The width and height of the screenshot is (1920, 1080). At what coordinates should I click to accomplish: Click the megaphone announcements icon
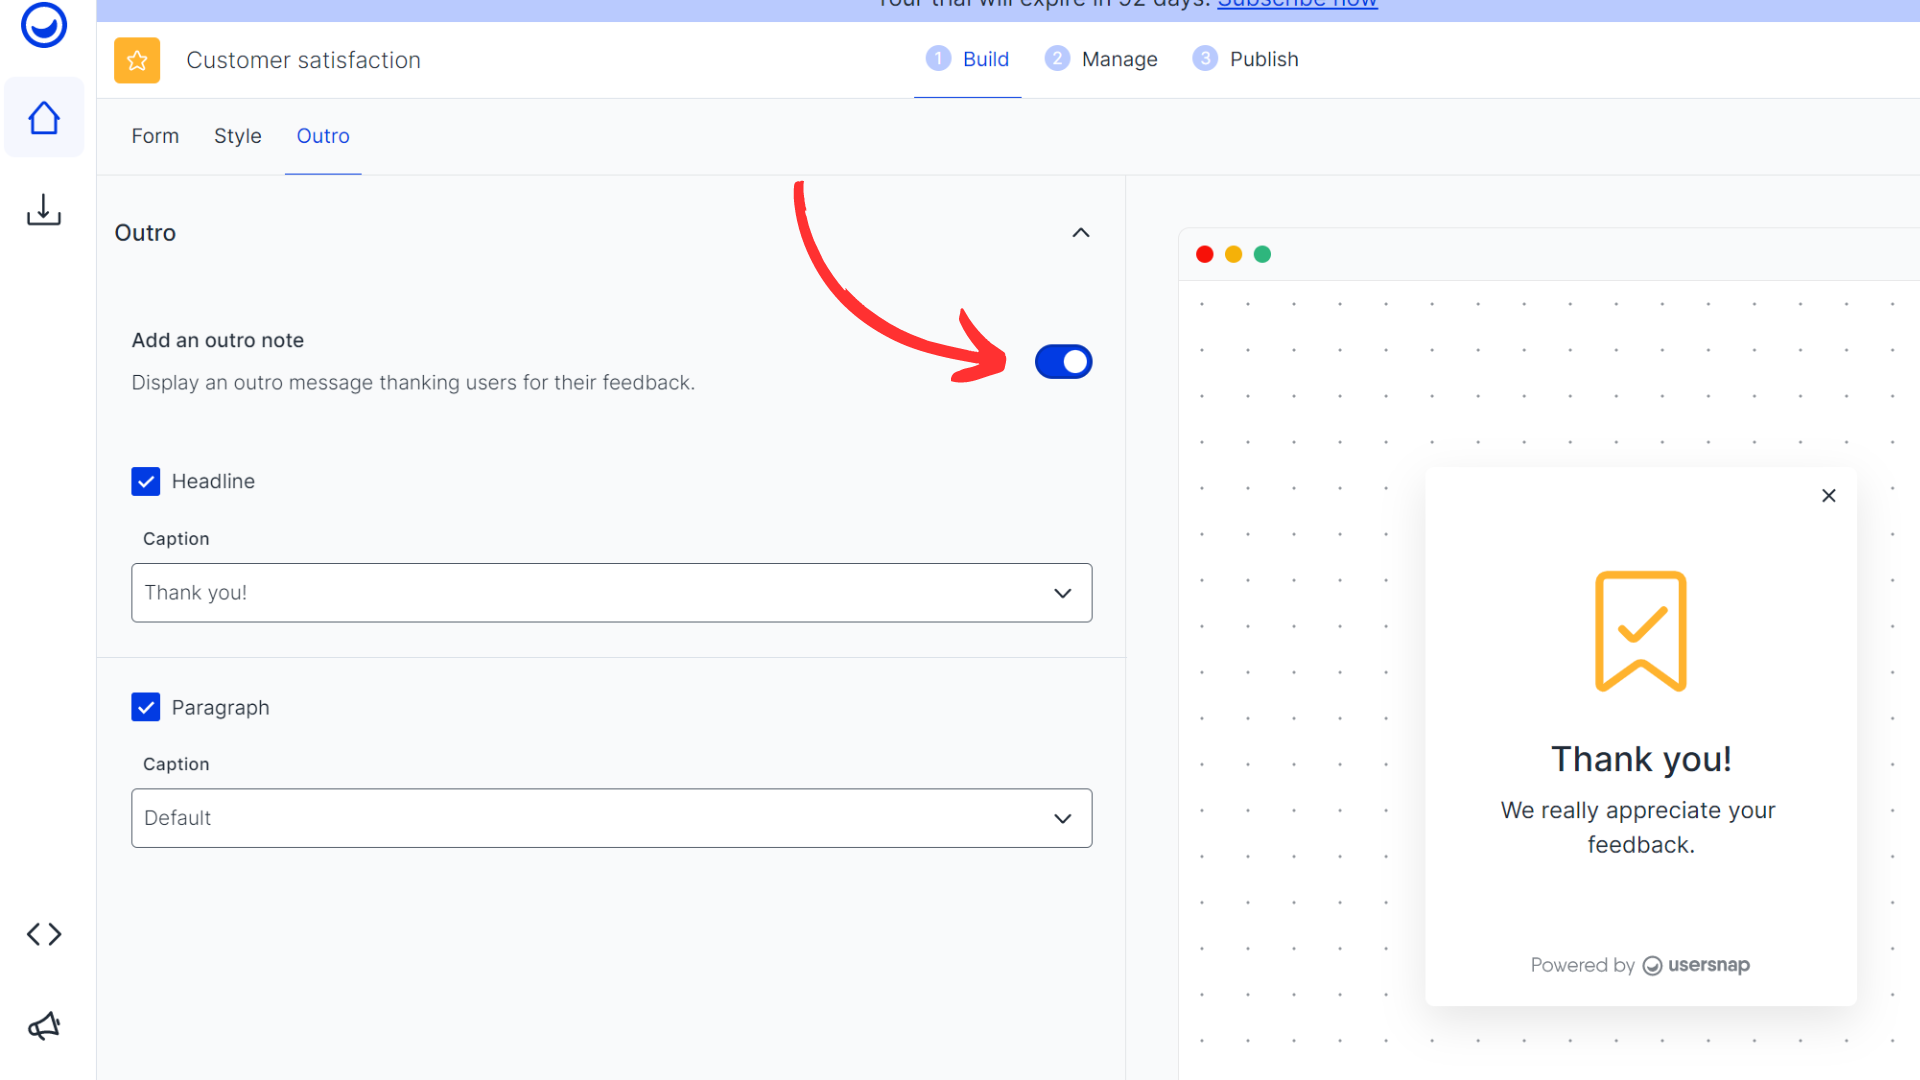click(44, 1026)
